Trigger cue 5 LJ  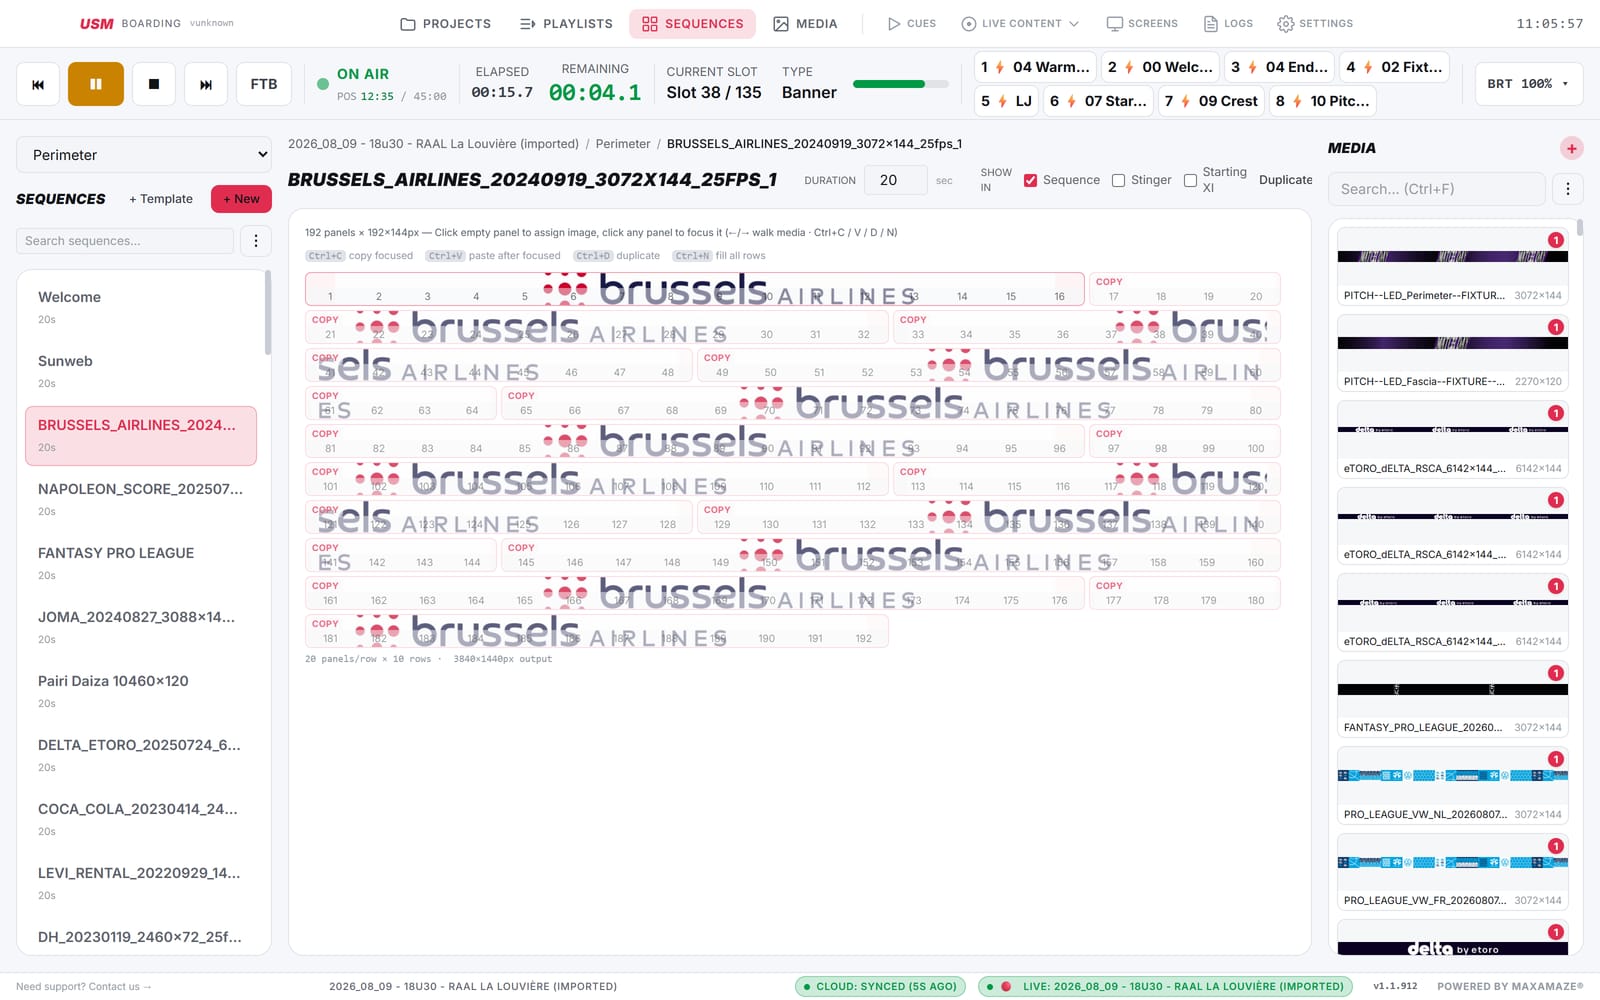coord(1006,101)
